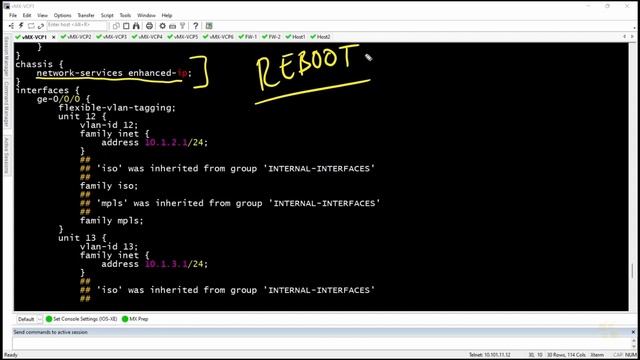640x360 pixels.
Task: Switch to the vMX-VCP6 session tab
Action: point(218,37)
